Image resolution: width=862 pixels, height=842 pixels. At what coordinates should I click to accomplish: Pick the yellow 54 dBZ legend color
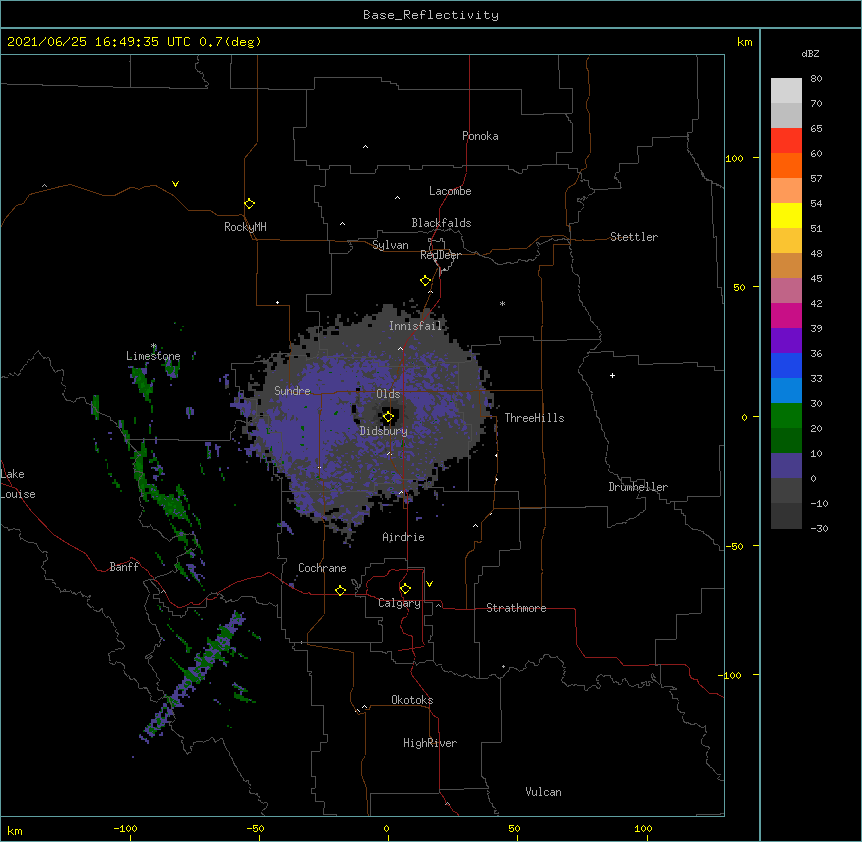click(786, 215)
